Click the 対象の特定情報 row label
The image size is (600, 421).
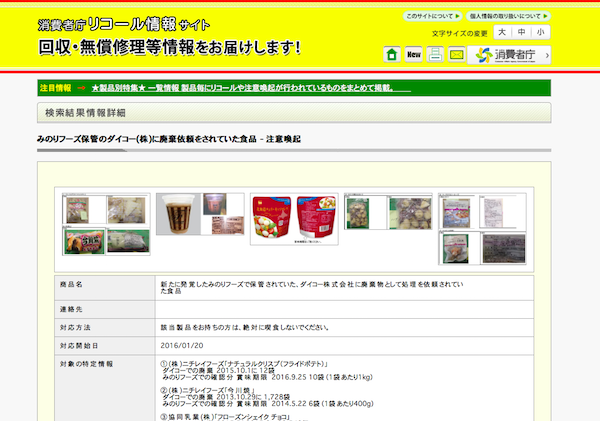86,364
